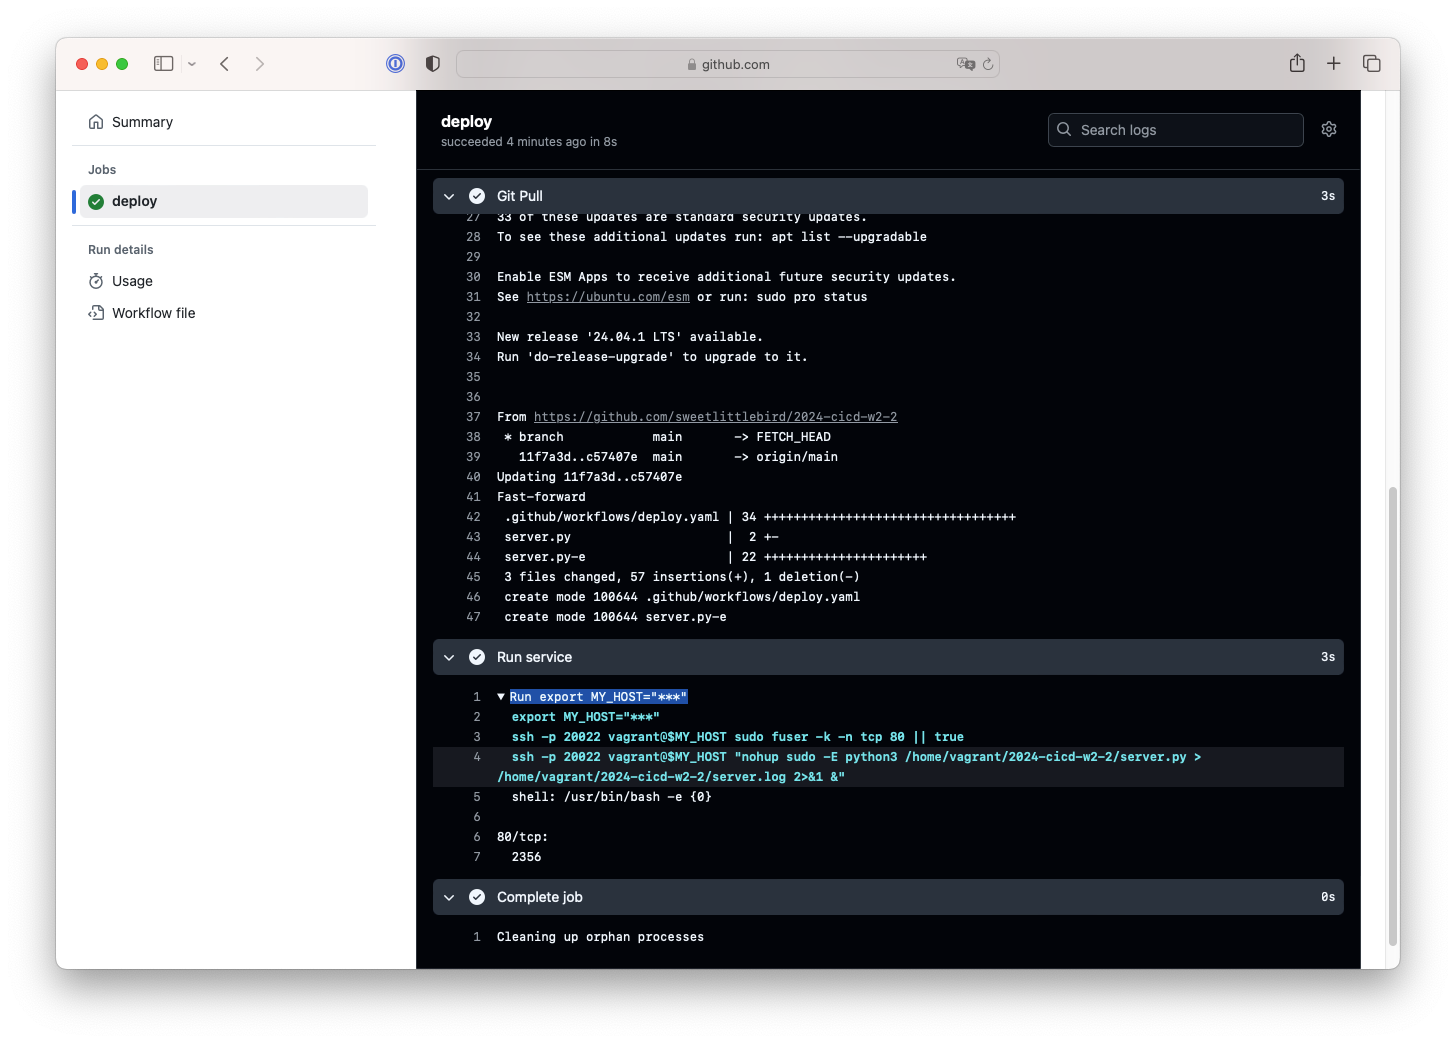
Task: Open the 1Password extension icon
Action: point(396,64)
